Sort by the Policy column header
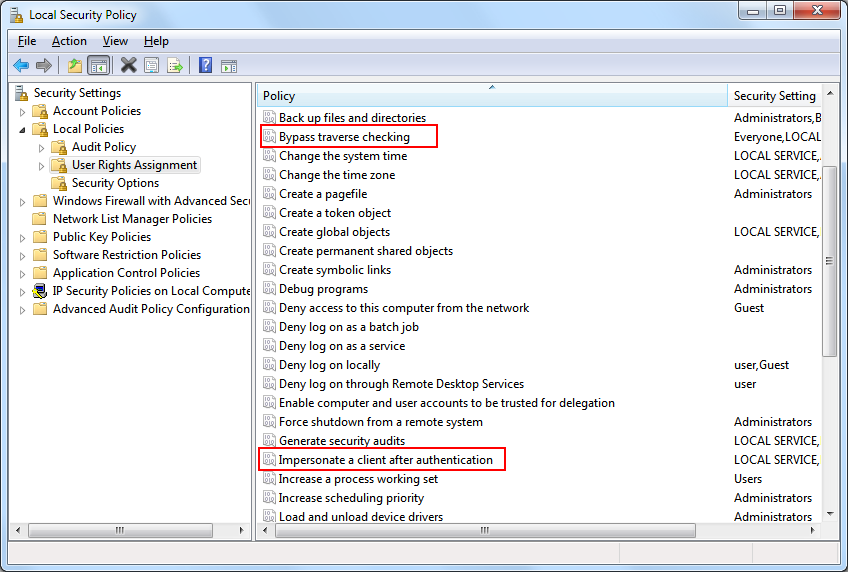848x572 pixels. click(x=492, y=96)
